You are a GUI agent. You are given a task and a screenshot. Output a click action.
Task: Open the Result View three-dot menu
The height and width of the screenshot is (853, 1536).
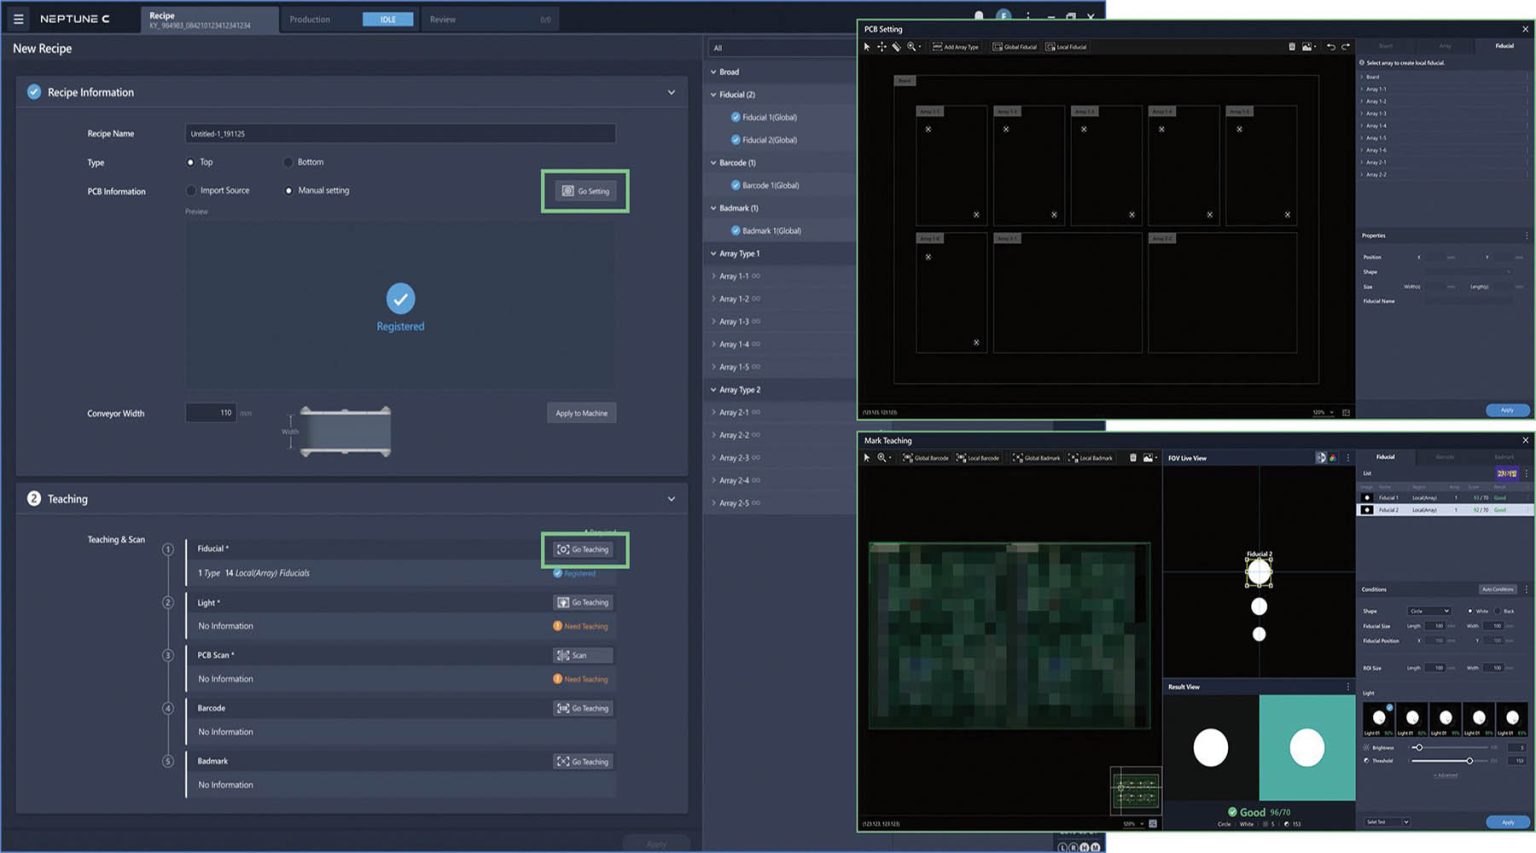(x=1348, y=687)
